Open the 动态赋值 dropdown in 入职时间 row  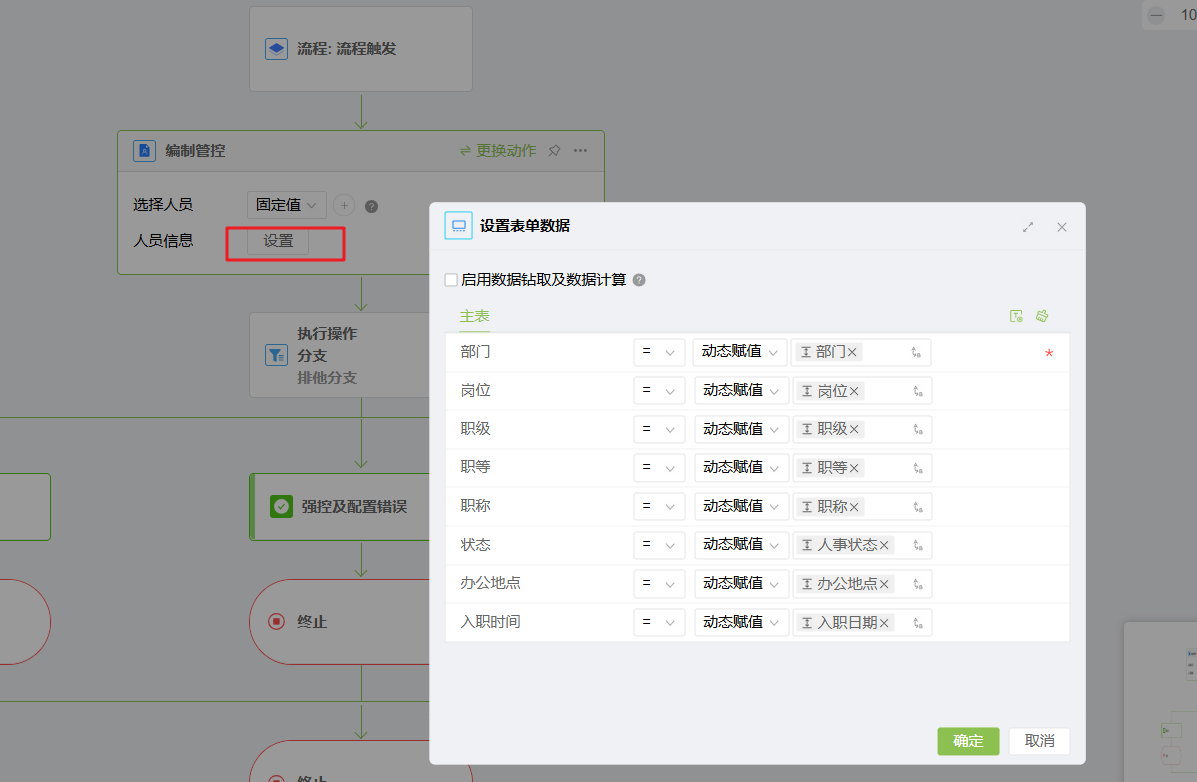tap(740, 623)
